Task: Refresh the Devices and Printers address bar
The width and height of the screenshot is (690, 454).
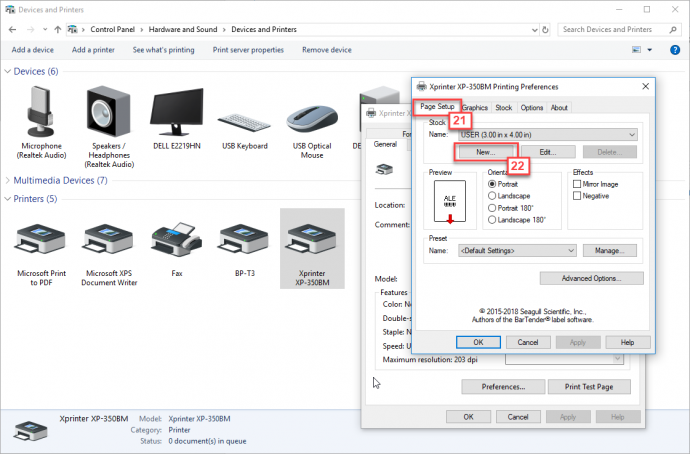Action: pos(545,29)
